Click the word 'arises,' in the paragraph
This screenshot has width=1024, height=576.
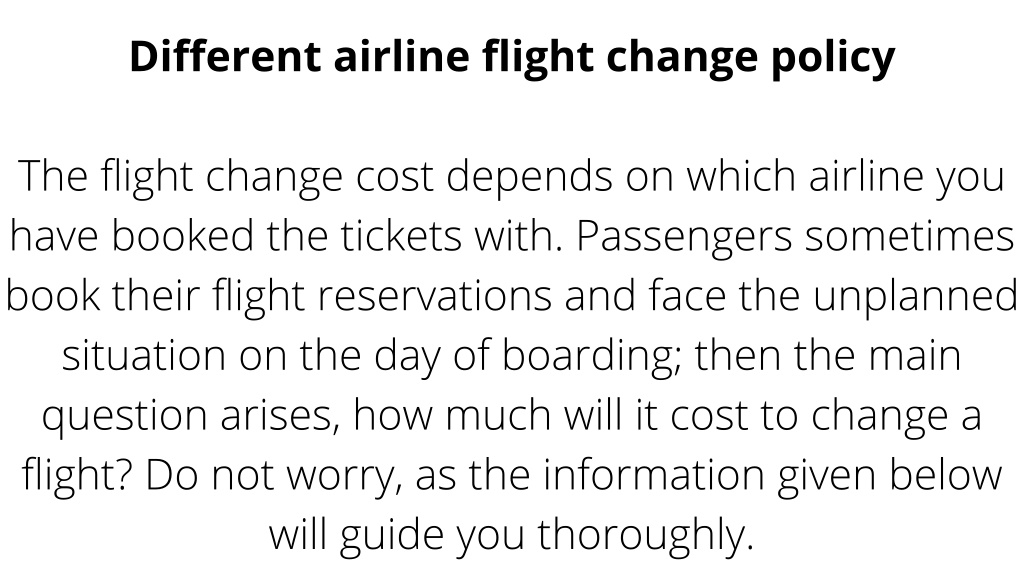(281, 416)
